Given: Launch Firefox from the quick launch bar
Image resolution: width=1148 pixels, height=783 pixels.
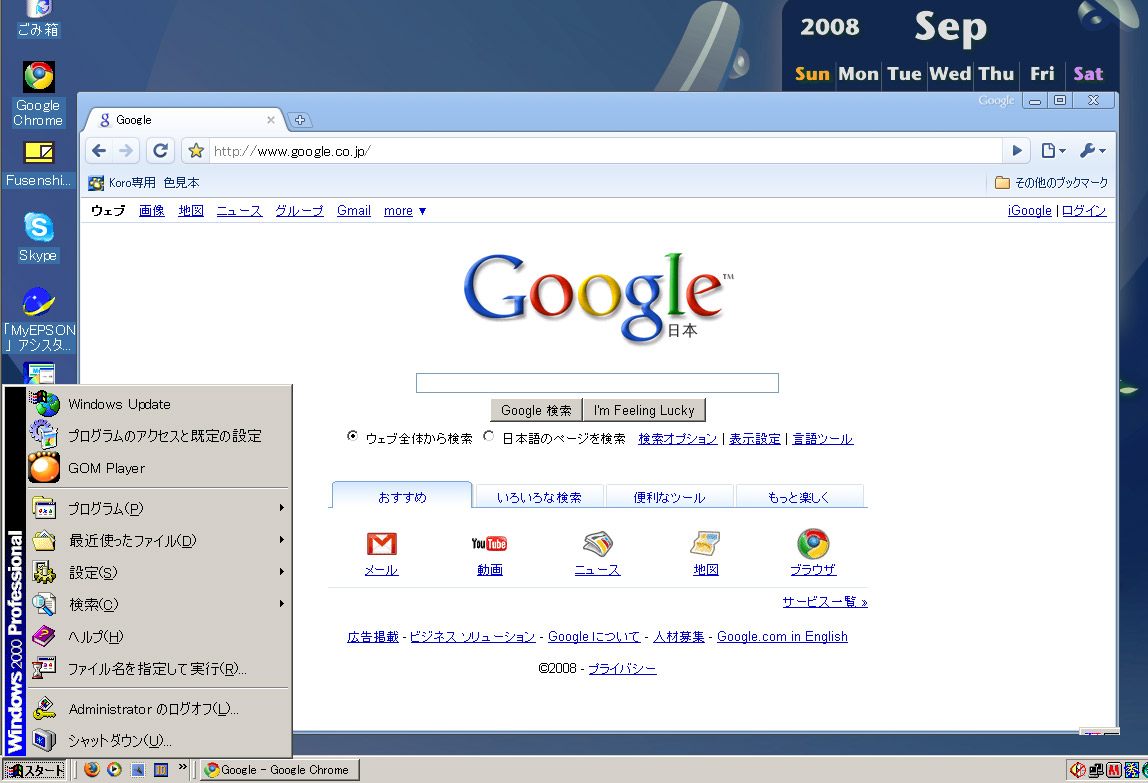Looking at the screenshot, I should (x=92, y=770).
